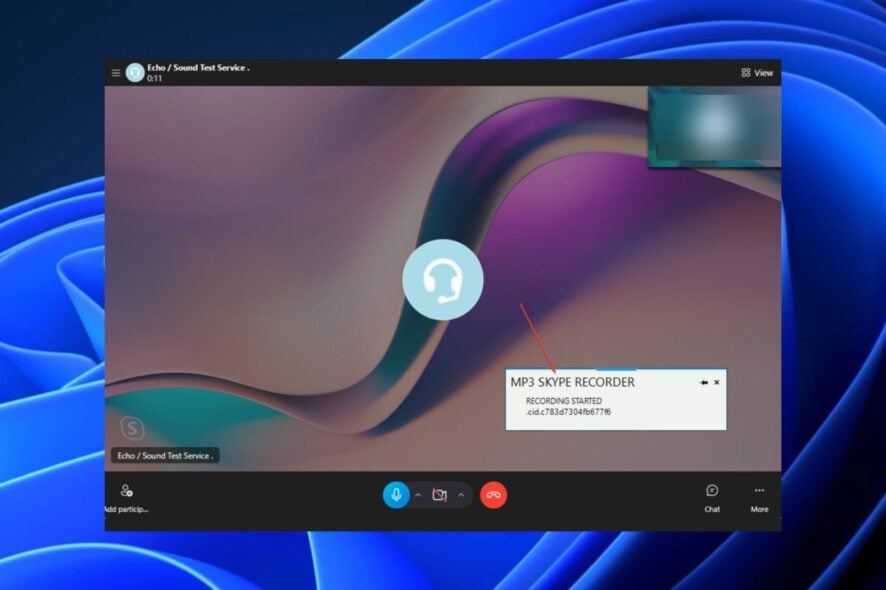886x590 pixels.
Task: Mute the microphone
Action: pyautogui.click(x=396, y=493)
